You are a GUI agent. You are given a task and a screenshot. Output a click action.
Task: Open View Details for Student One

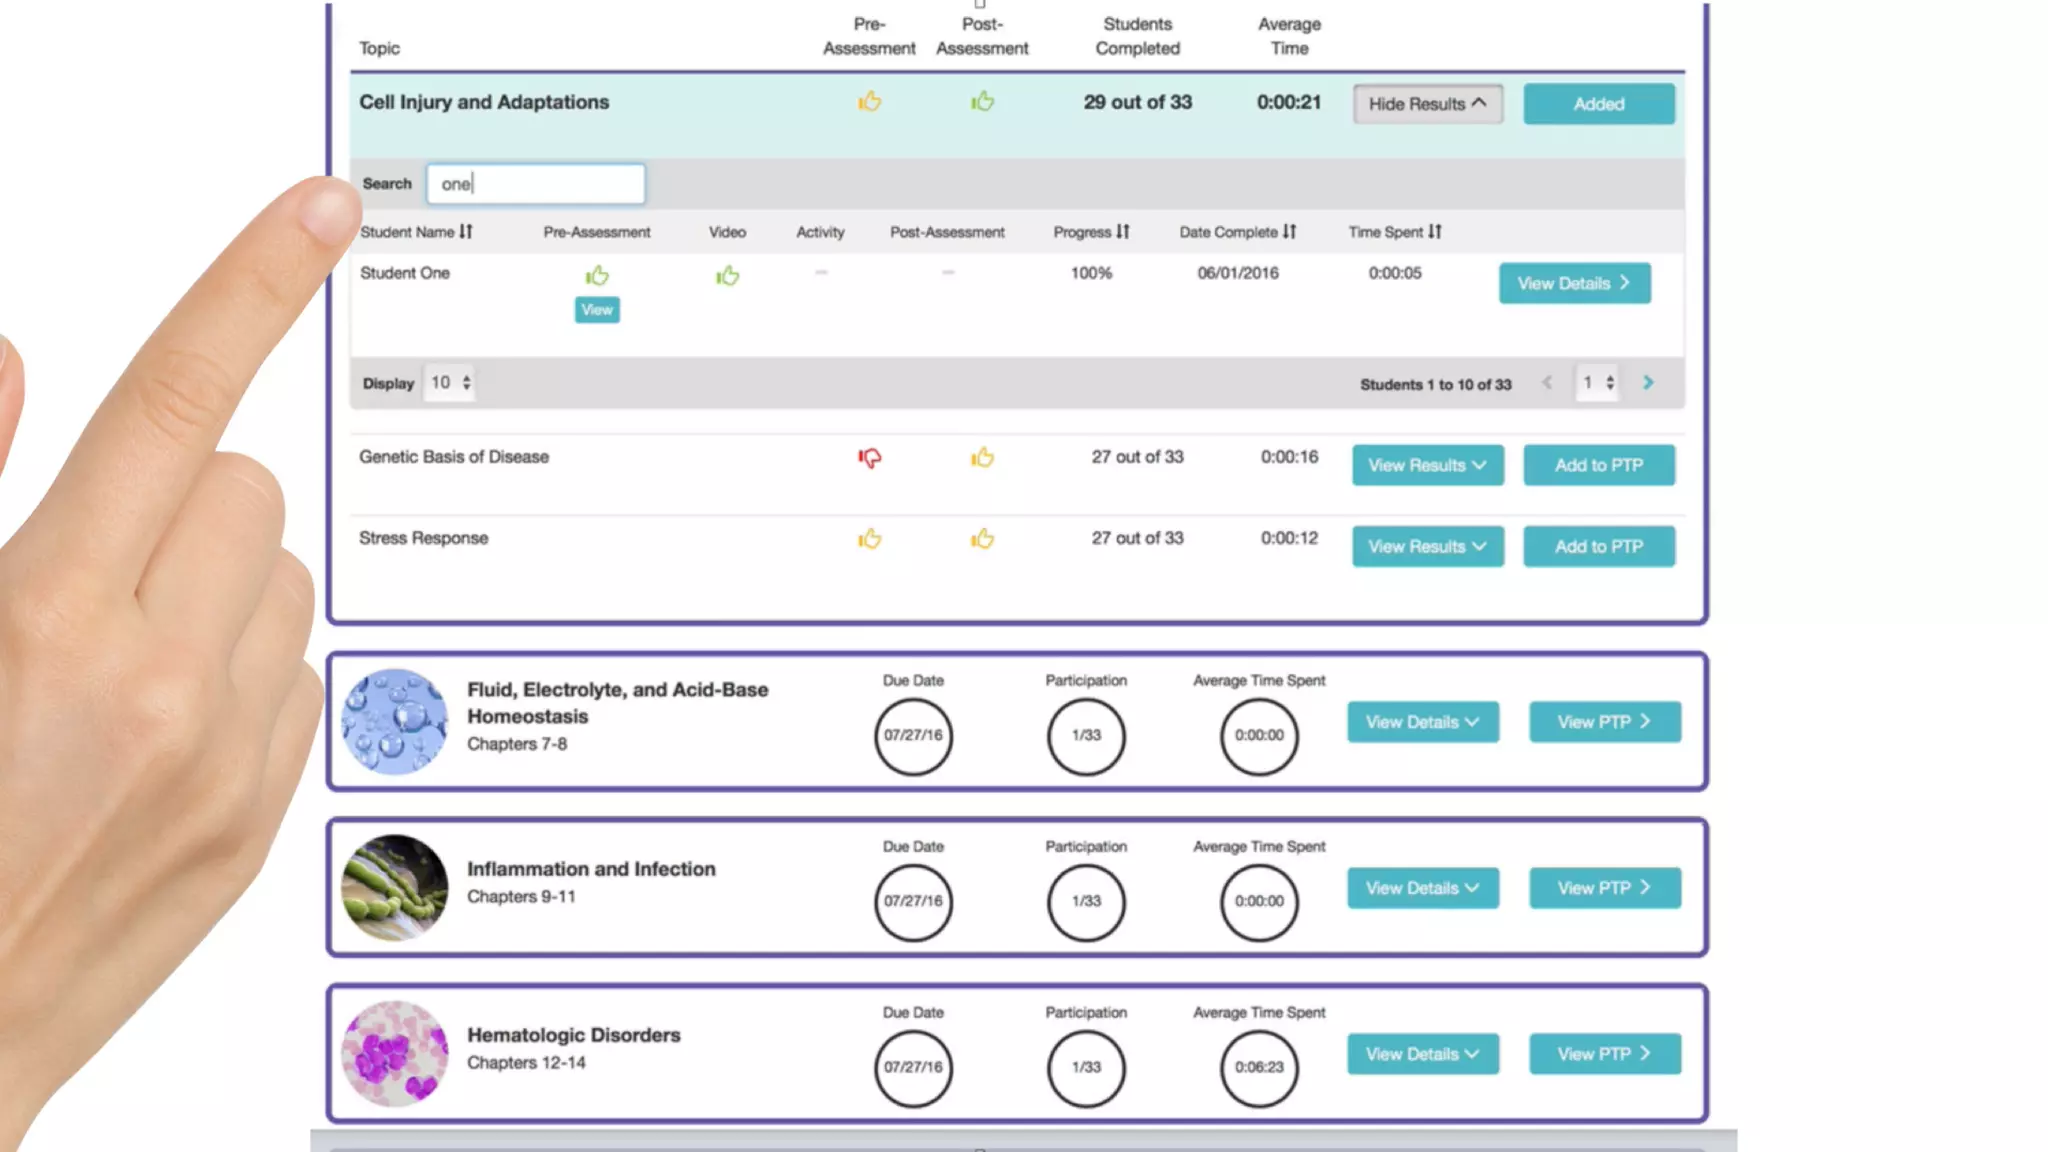(x=1574, y=284)
